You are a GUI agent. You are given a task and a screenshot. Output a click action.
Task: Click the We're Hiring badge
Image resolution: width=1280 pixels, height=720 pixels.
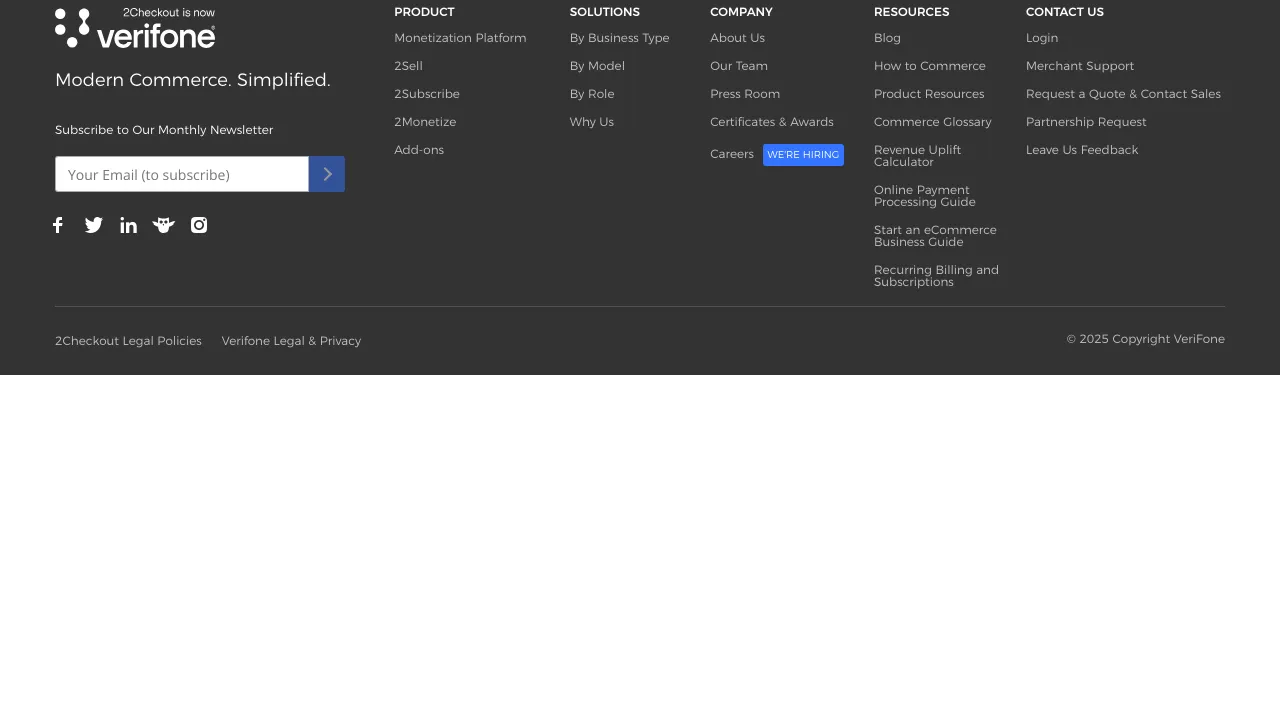pyautogui.click(x=803, y=155)
